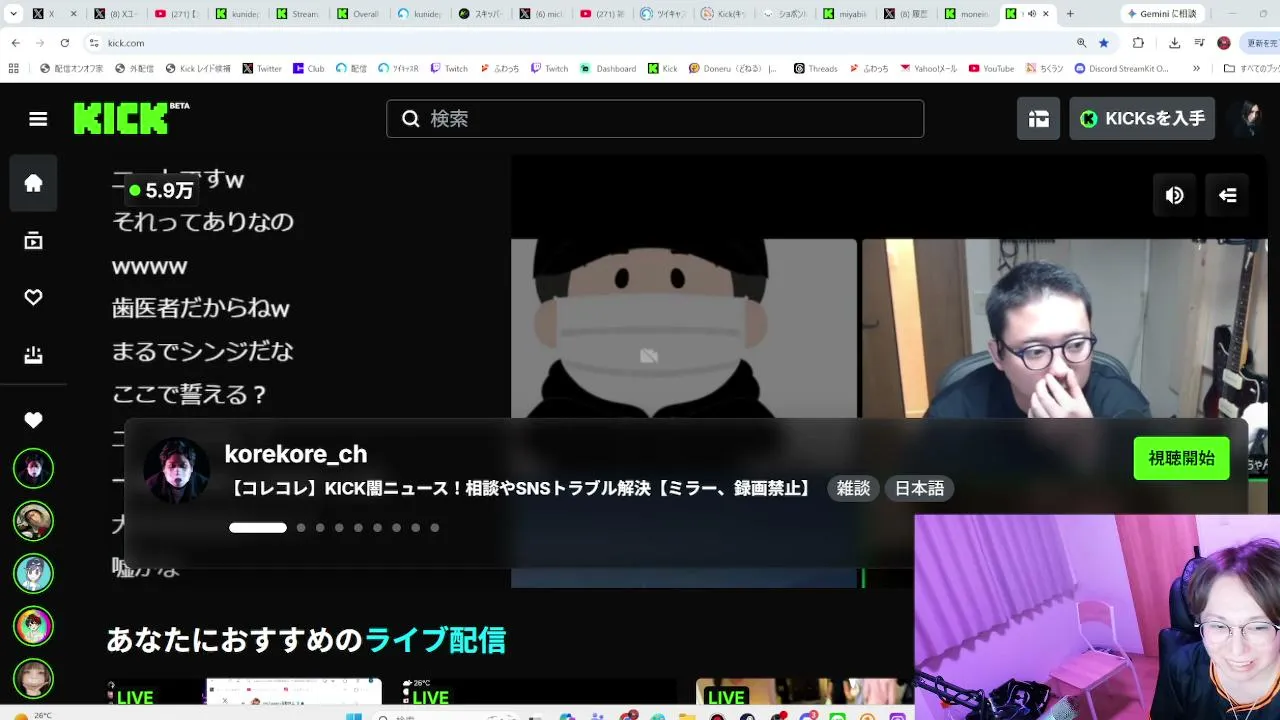1280x720 pixels.
Task: Click the magnifier icon in search box
Action: pos(411,119)
